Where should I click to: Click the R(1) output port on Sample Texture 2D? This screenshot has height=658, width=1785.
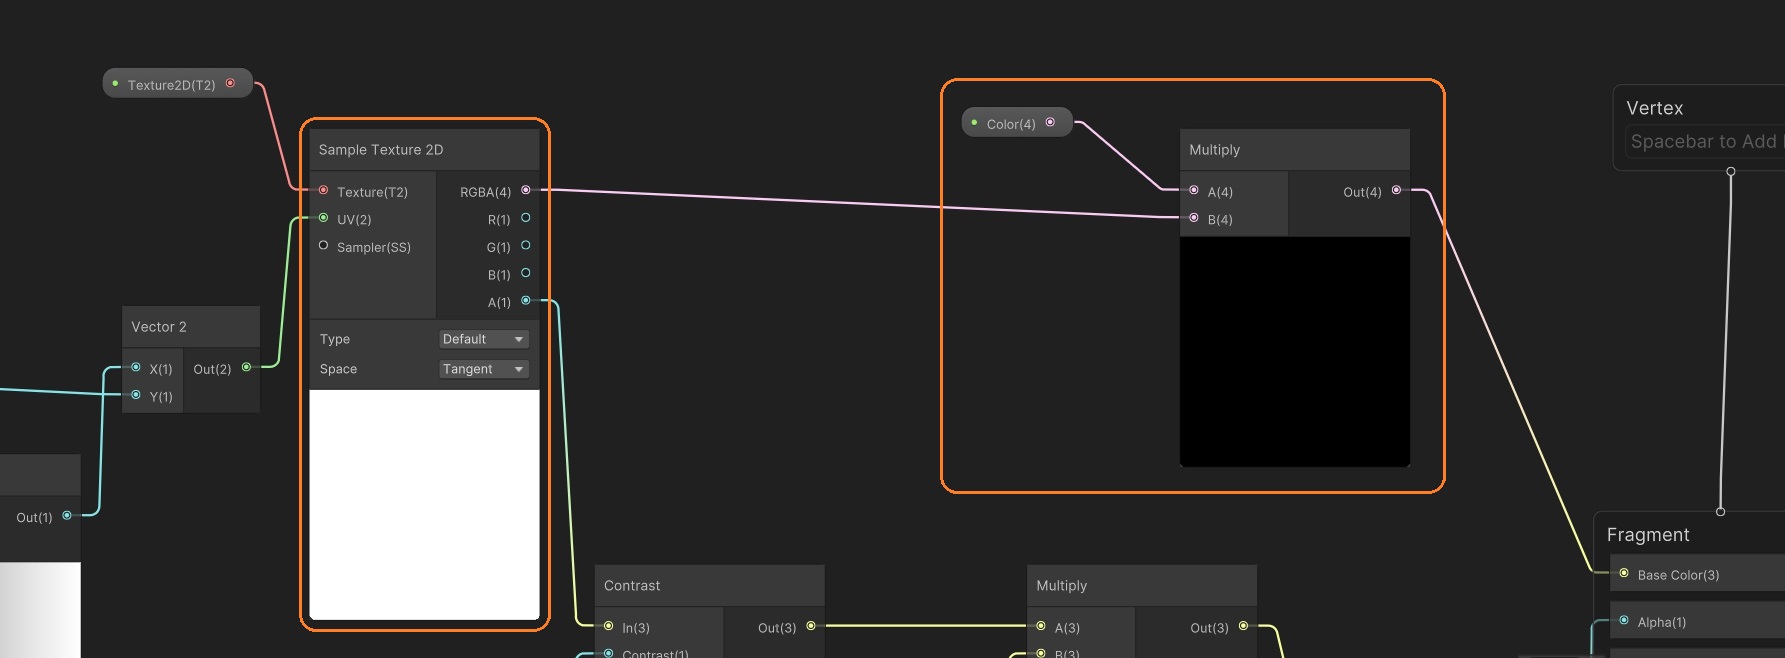[526, 218]
